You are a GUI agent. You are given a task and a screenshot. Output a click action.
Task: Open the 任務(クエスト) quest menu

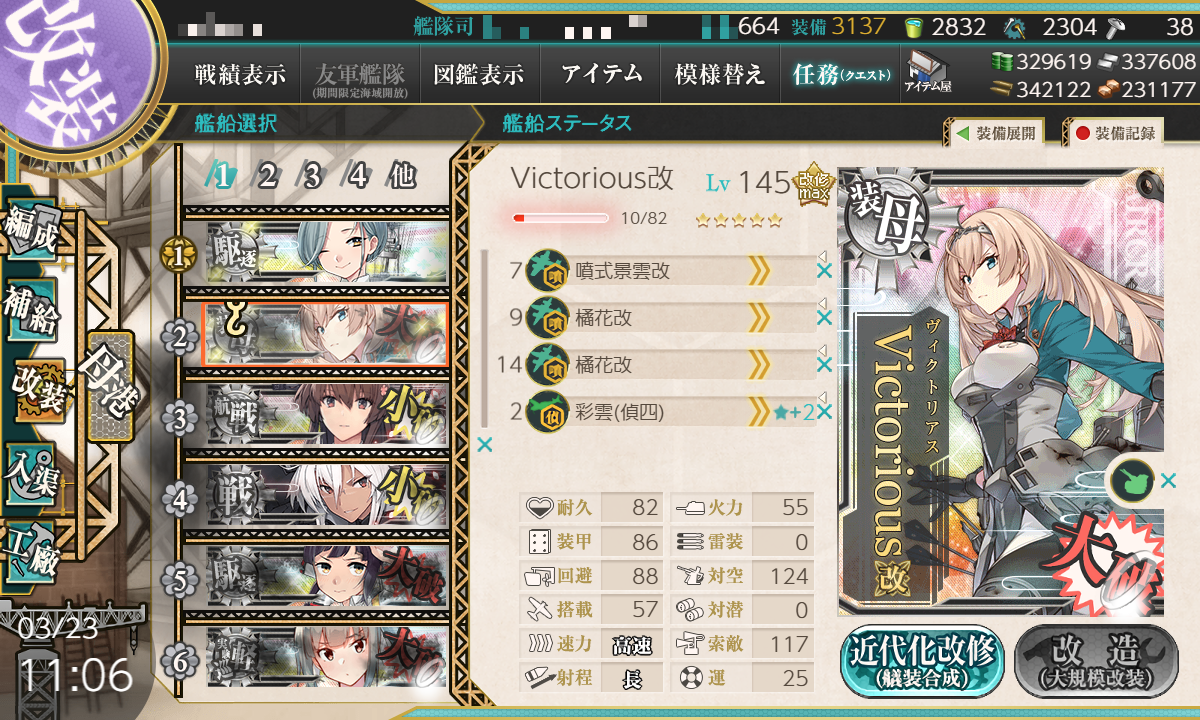click(841, 73)
